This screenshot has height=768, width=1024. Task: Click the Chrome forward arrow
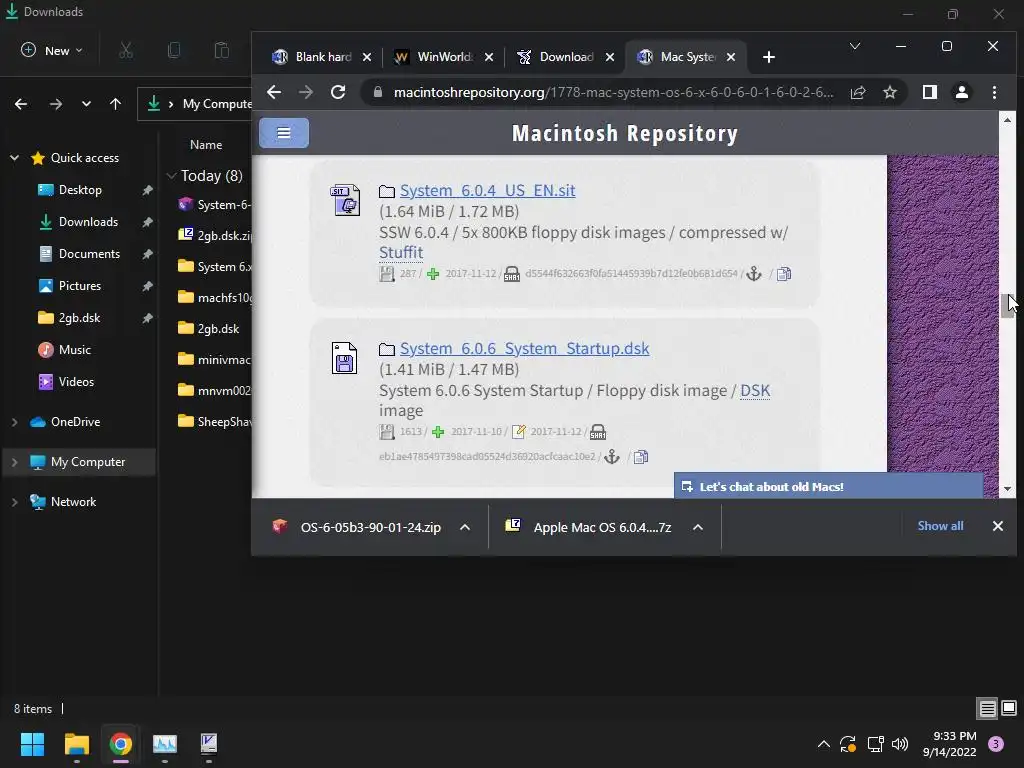[x=306, y=92]
